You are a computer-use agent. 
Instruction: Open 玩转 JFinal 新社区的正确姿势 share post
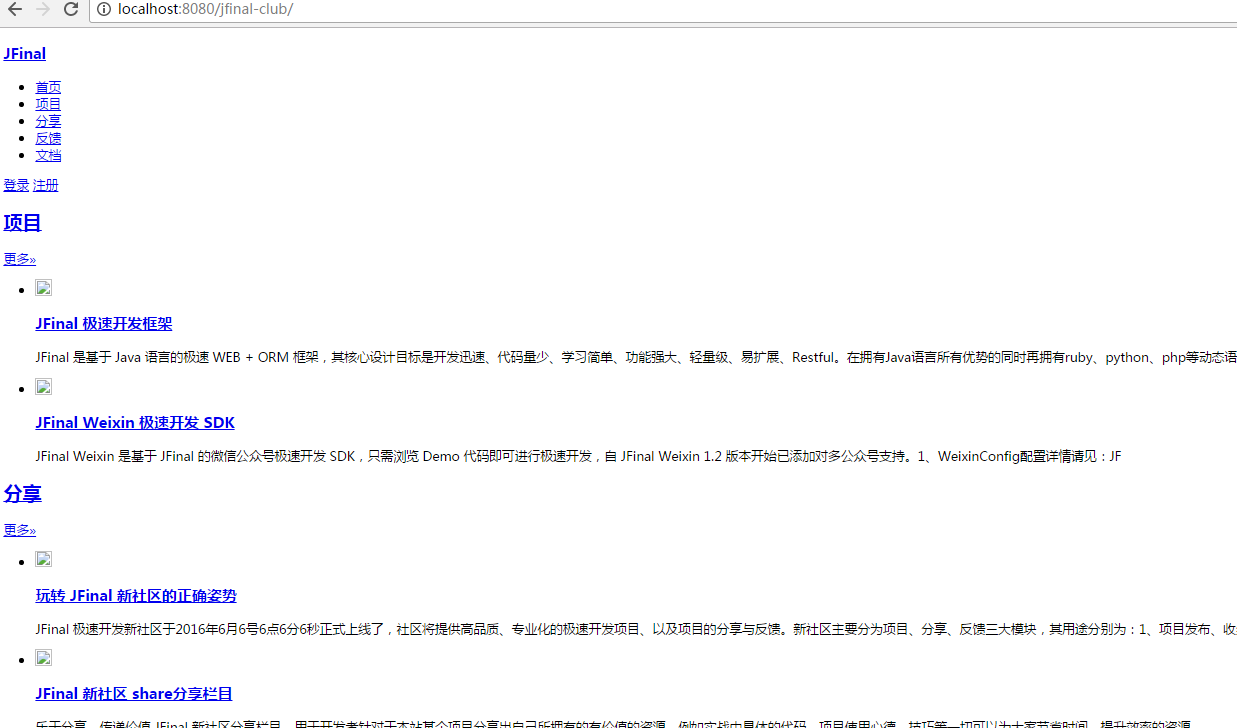[x=136, y=596]
